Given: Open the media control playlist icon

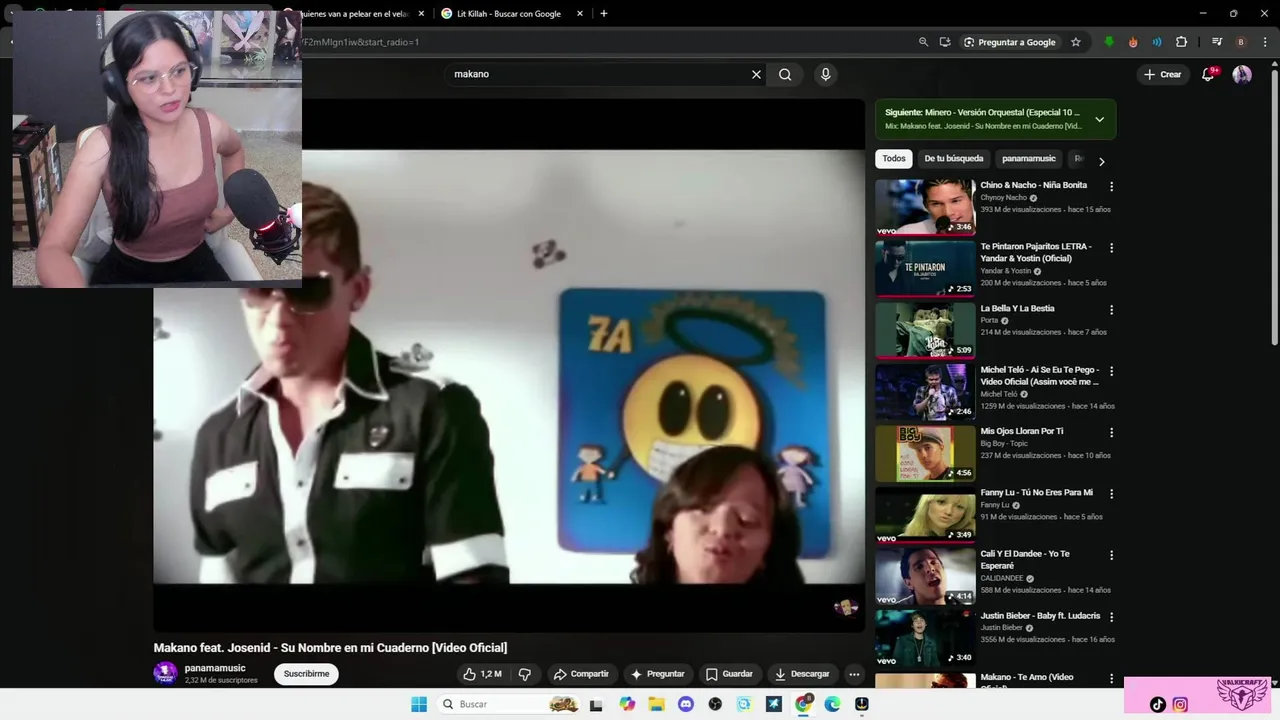Looking at the screenshot, I should pyautogui.click(x=1217, y=42).
